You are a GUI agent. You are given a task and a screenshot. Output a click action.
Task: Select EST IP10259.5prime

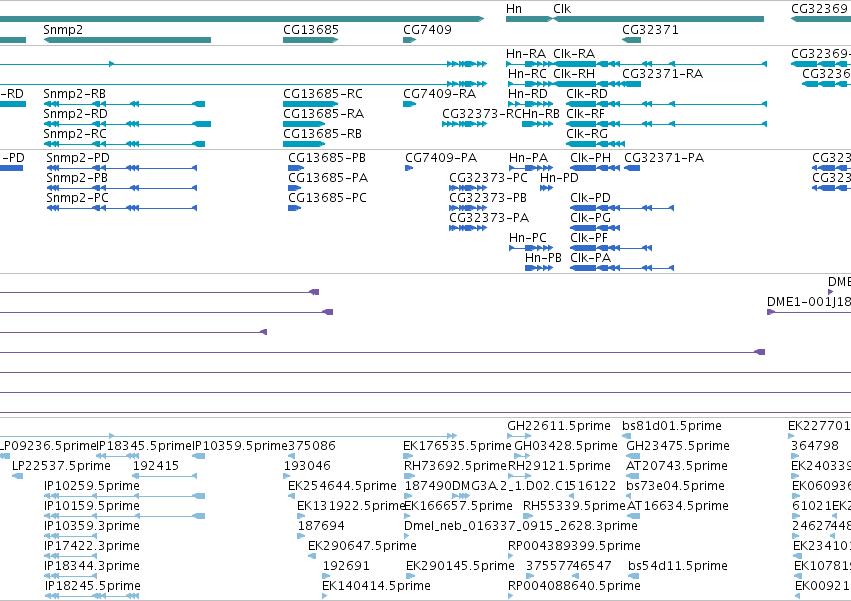(92, 486)
